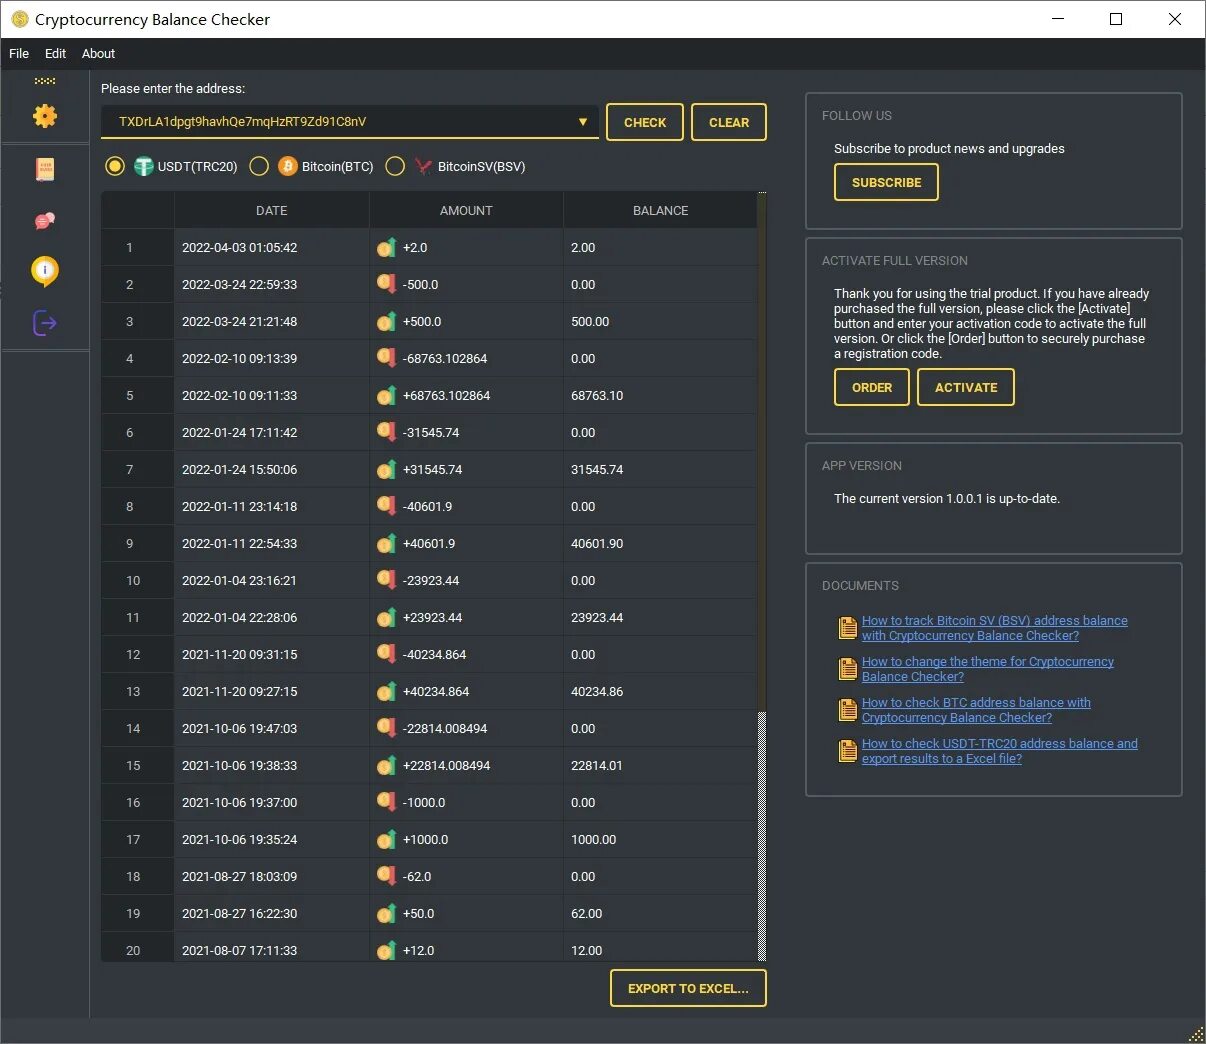The image size is (1206, 1044).
Task: Select the BitcoinSV(BSV) radio button
Action: click(x=395, y=166)
